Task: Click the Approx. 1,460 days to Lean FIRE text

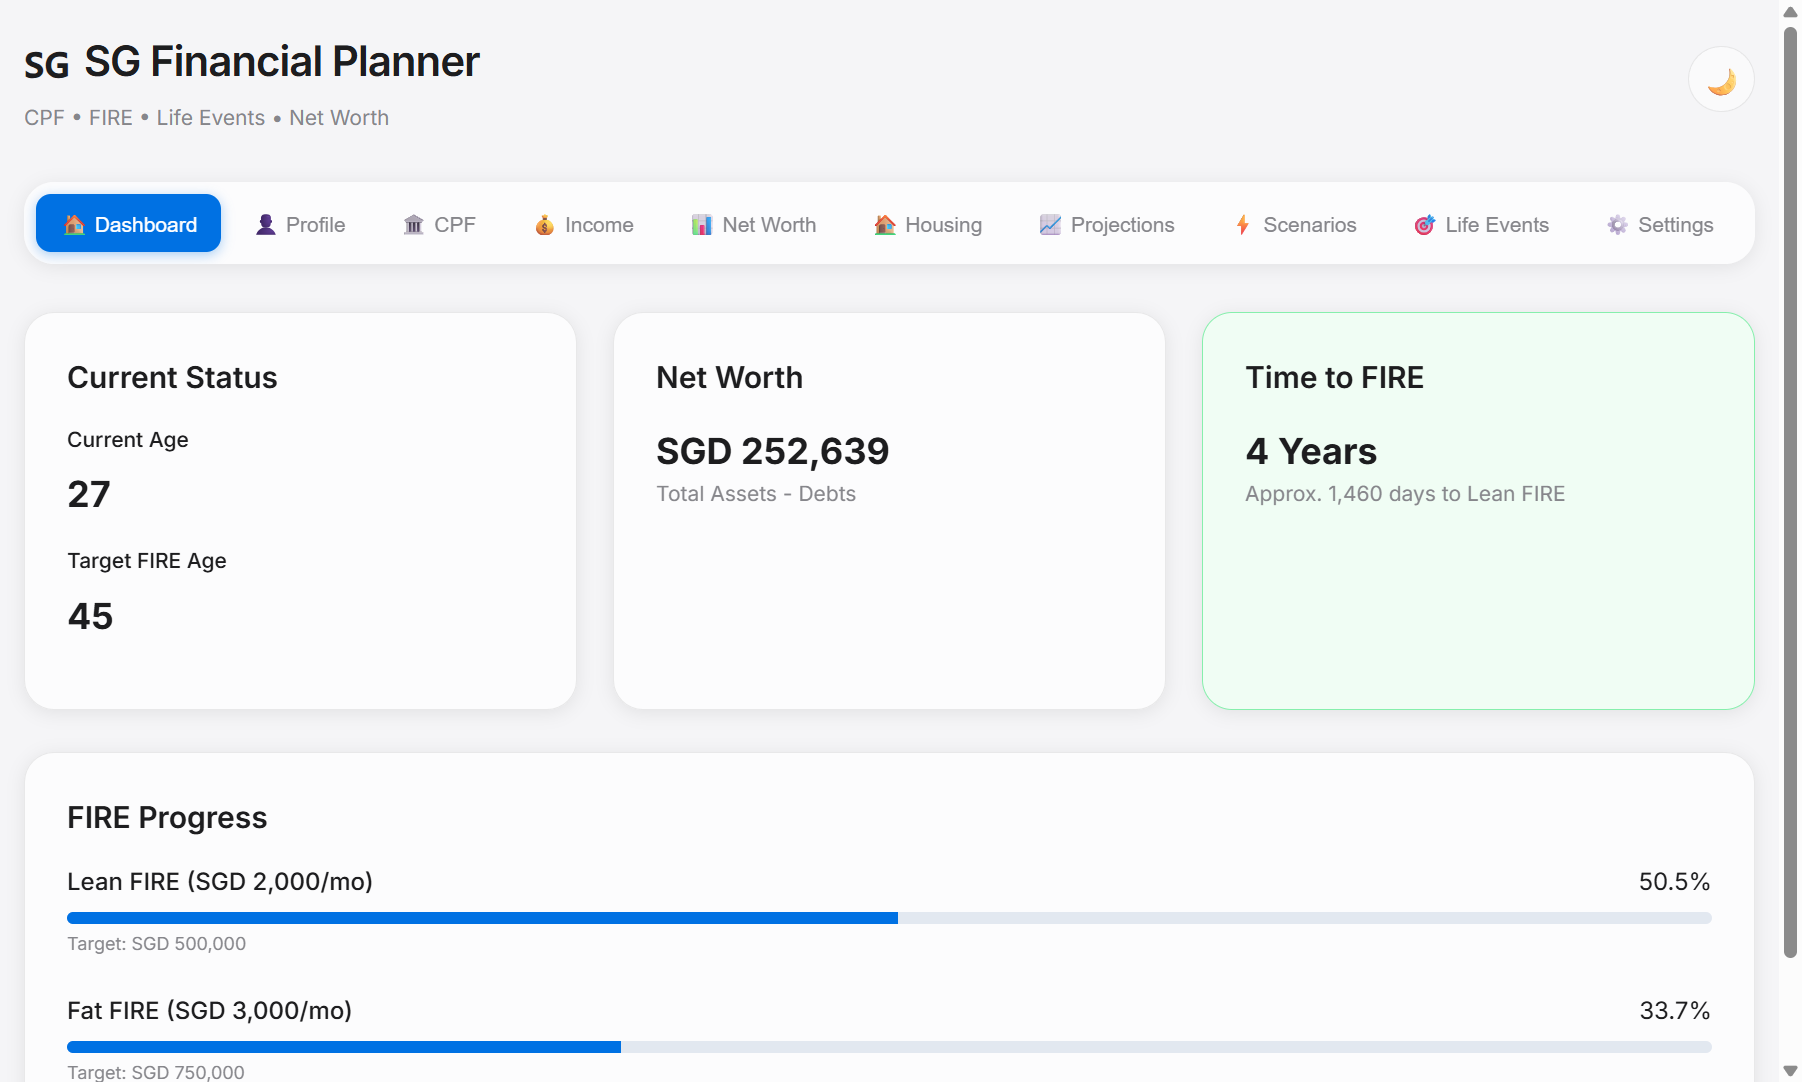Action: tap(1405, 494)
